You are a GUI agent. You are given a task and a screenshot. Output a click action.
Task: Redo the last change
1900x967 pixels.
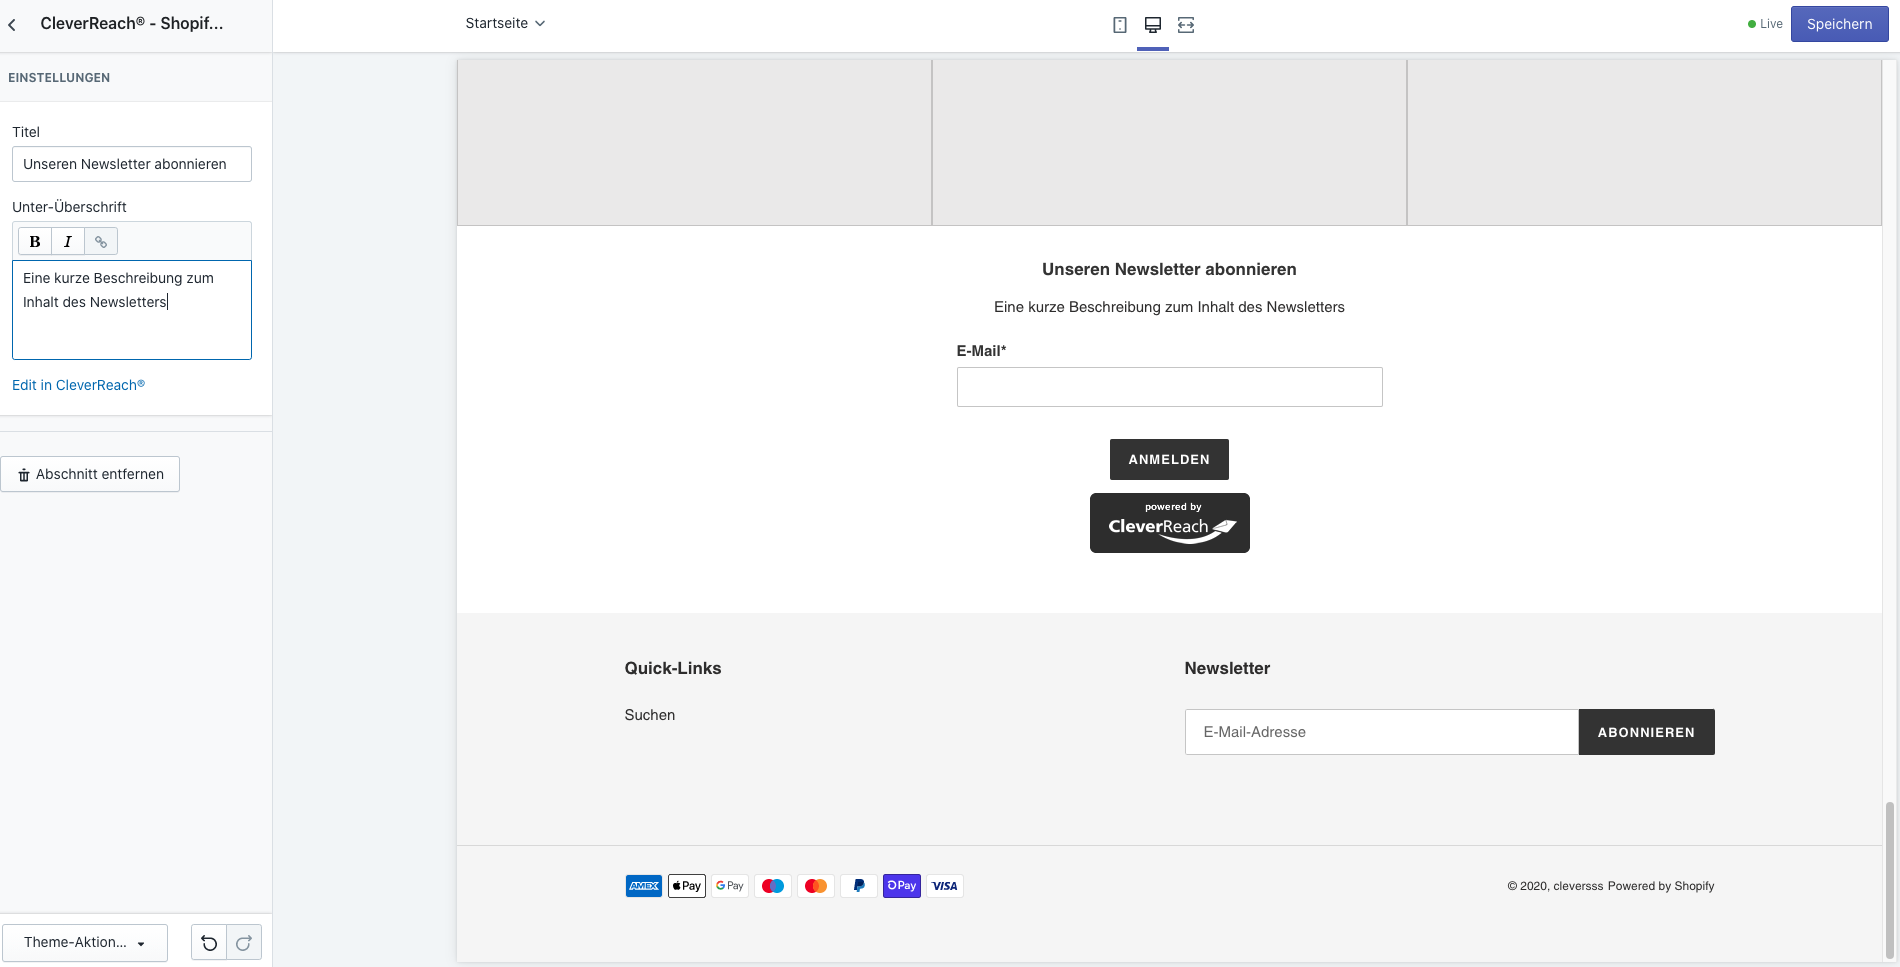point(244,942)
